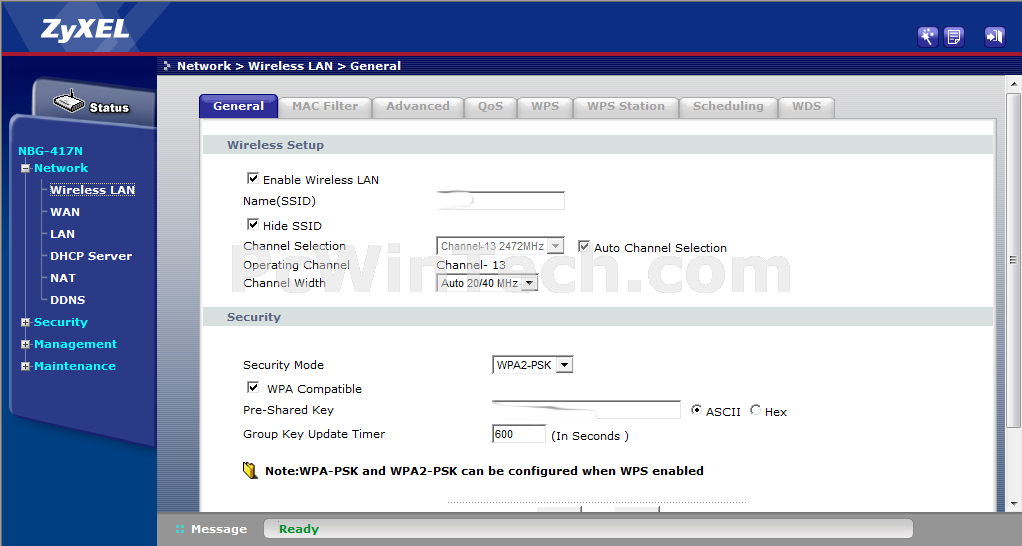Click the ZyXEL logo
This screenshot has width=1022, height=546.
pos(85,29)
